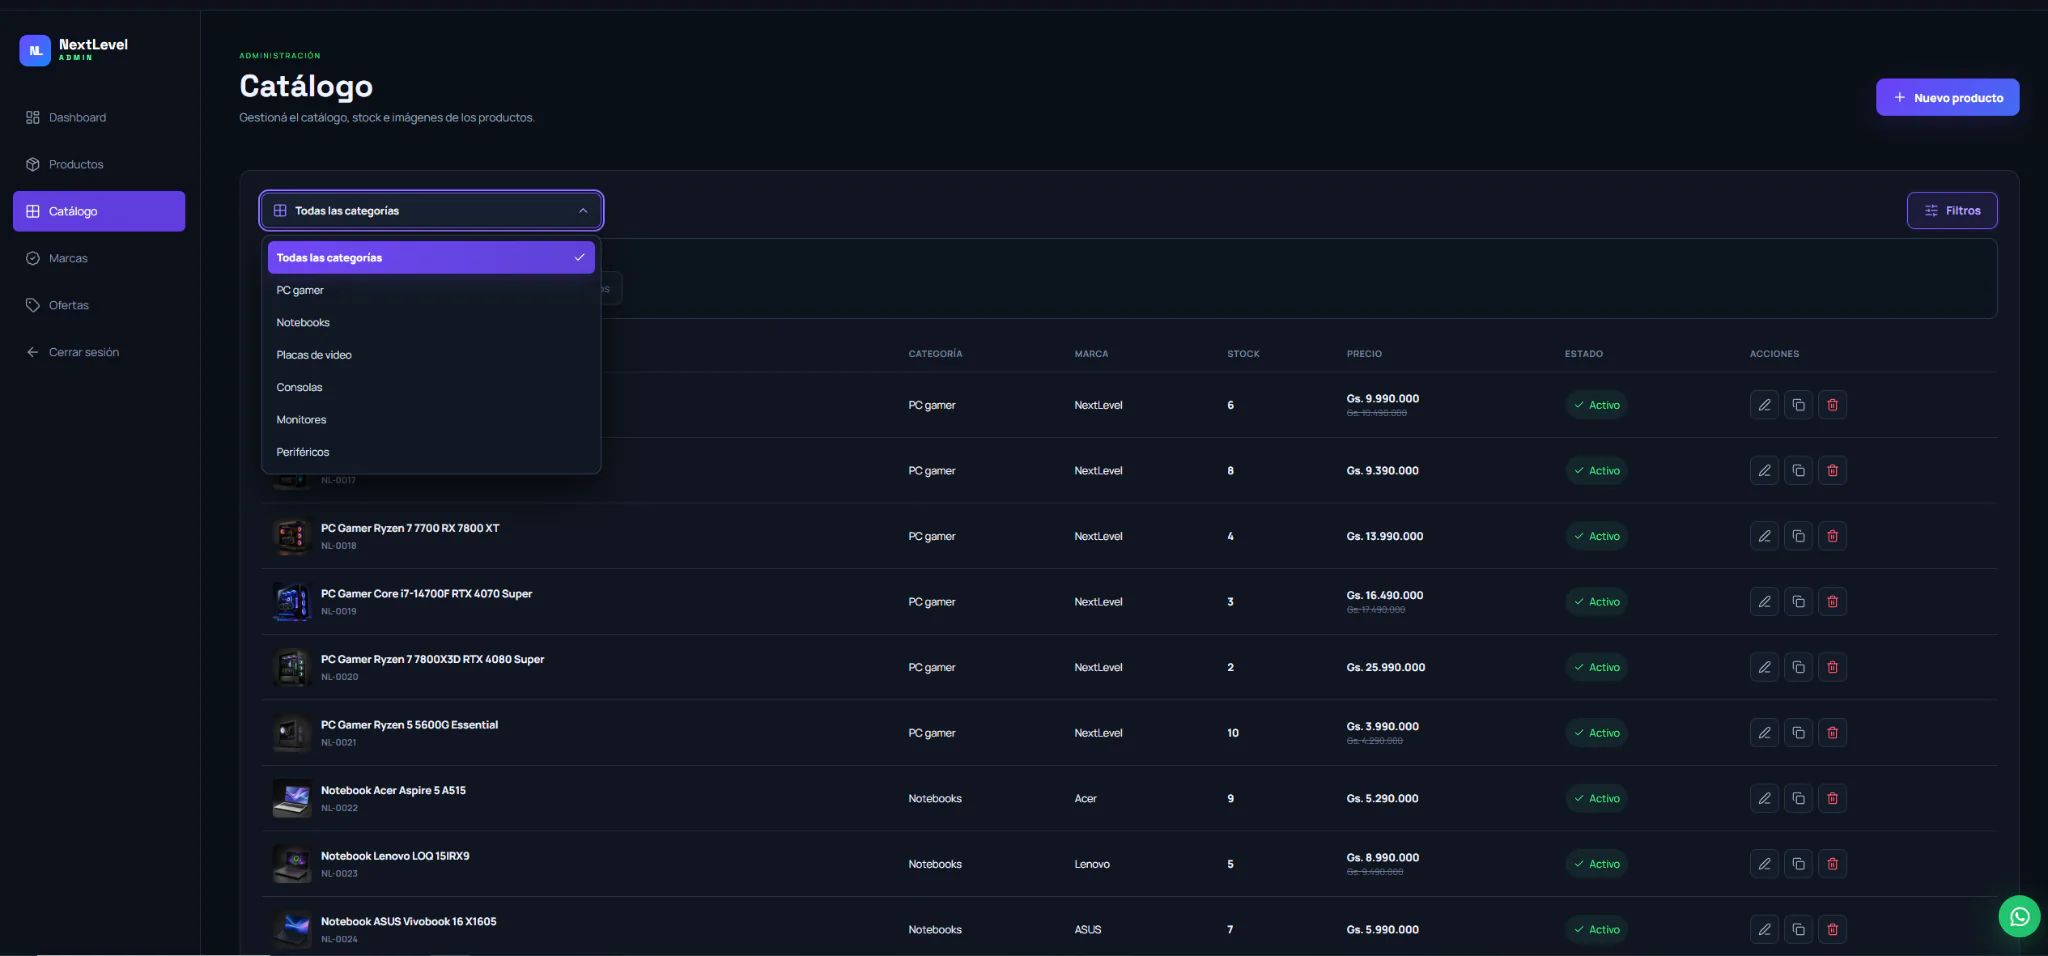Edit the Notebook Acer Aspire 5 A515
Viewport: 2048px width, 956px height.
tap(1764, 798)
